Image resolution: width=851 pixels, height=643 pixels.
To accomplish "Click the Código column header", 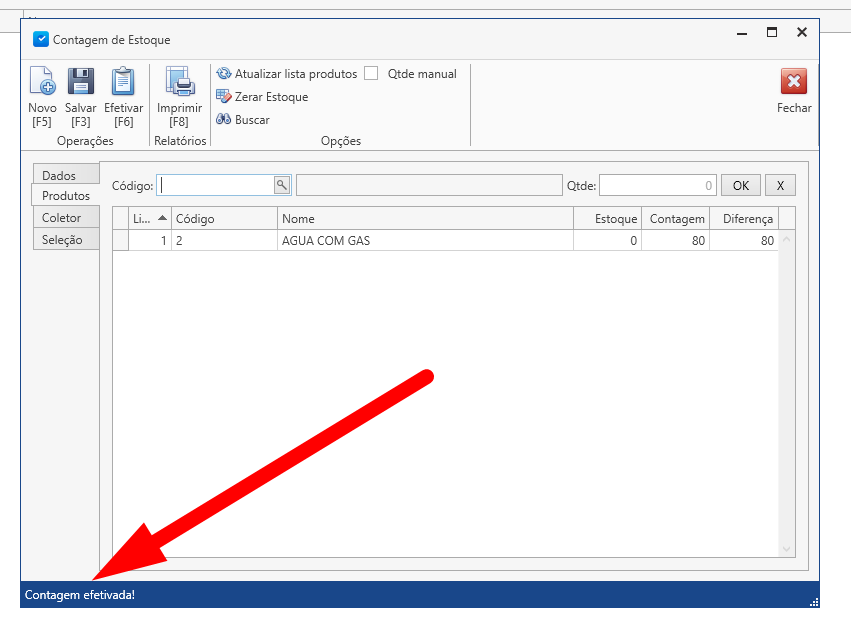I will pyautogui.click(x=224, y=219).
